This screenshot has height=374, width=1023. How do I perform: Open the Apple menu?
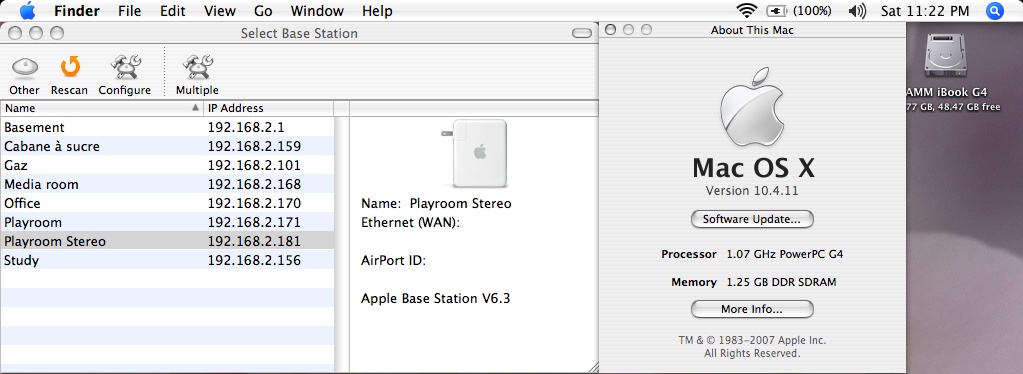tap(28, 10)
